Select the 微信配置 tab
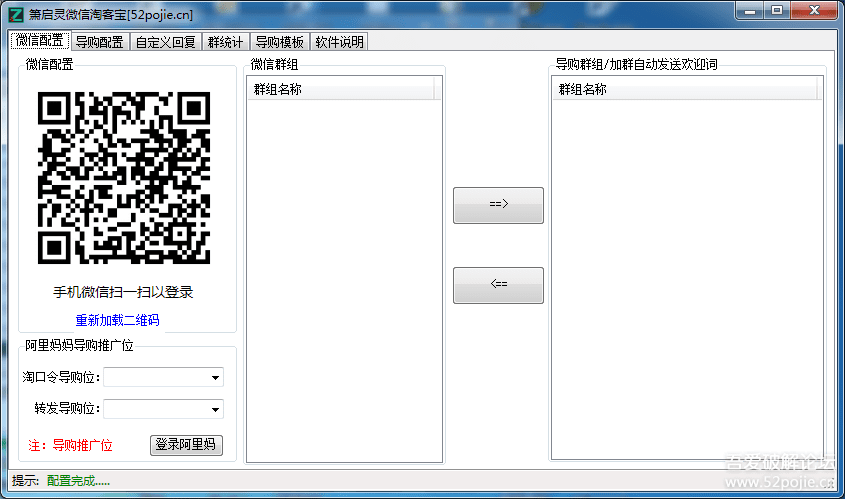 point(40,40)
